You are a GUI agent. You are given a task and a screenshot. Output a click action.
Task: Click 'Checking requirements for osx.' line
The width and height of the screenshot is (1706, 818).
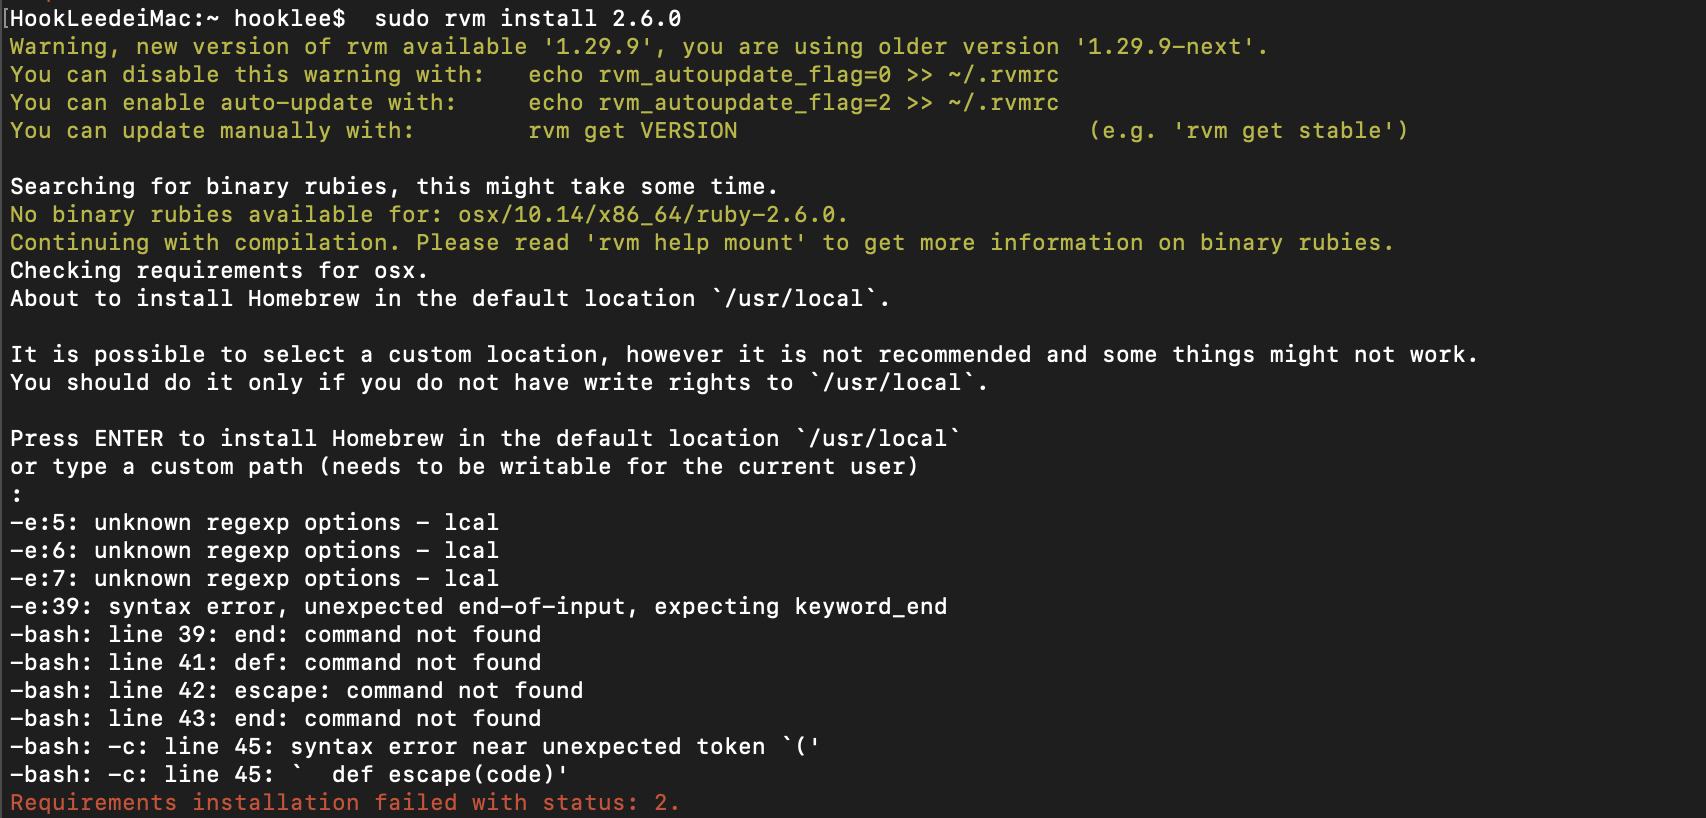pos(219,270)
